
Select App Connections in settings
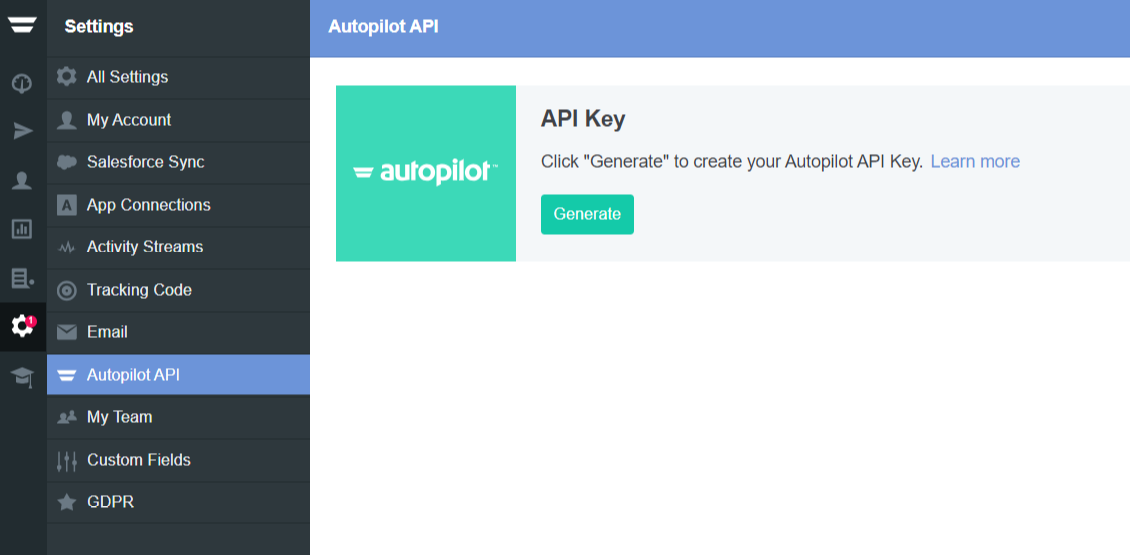coord(178,205)
